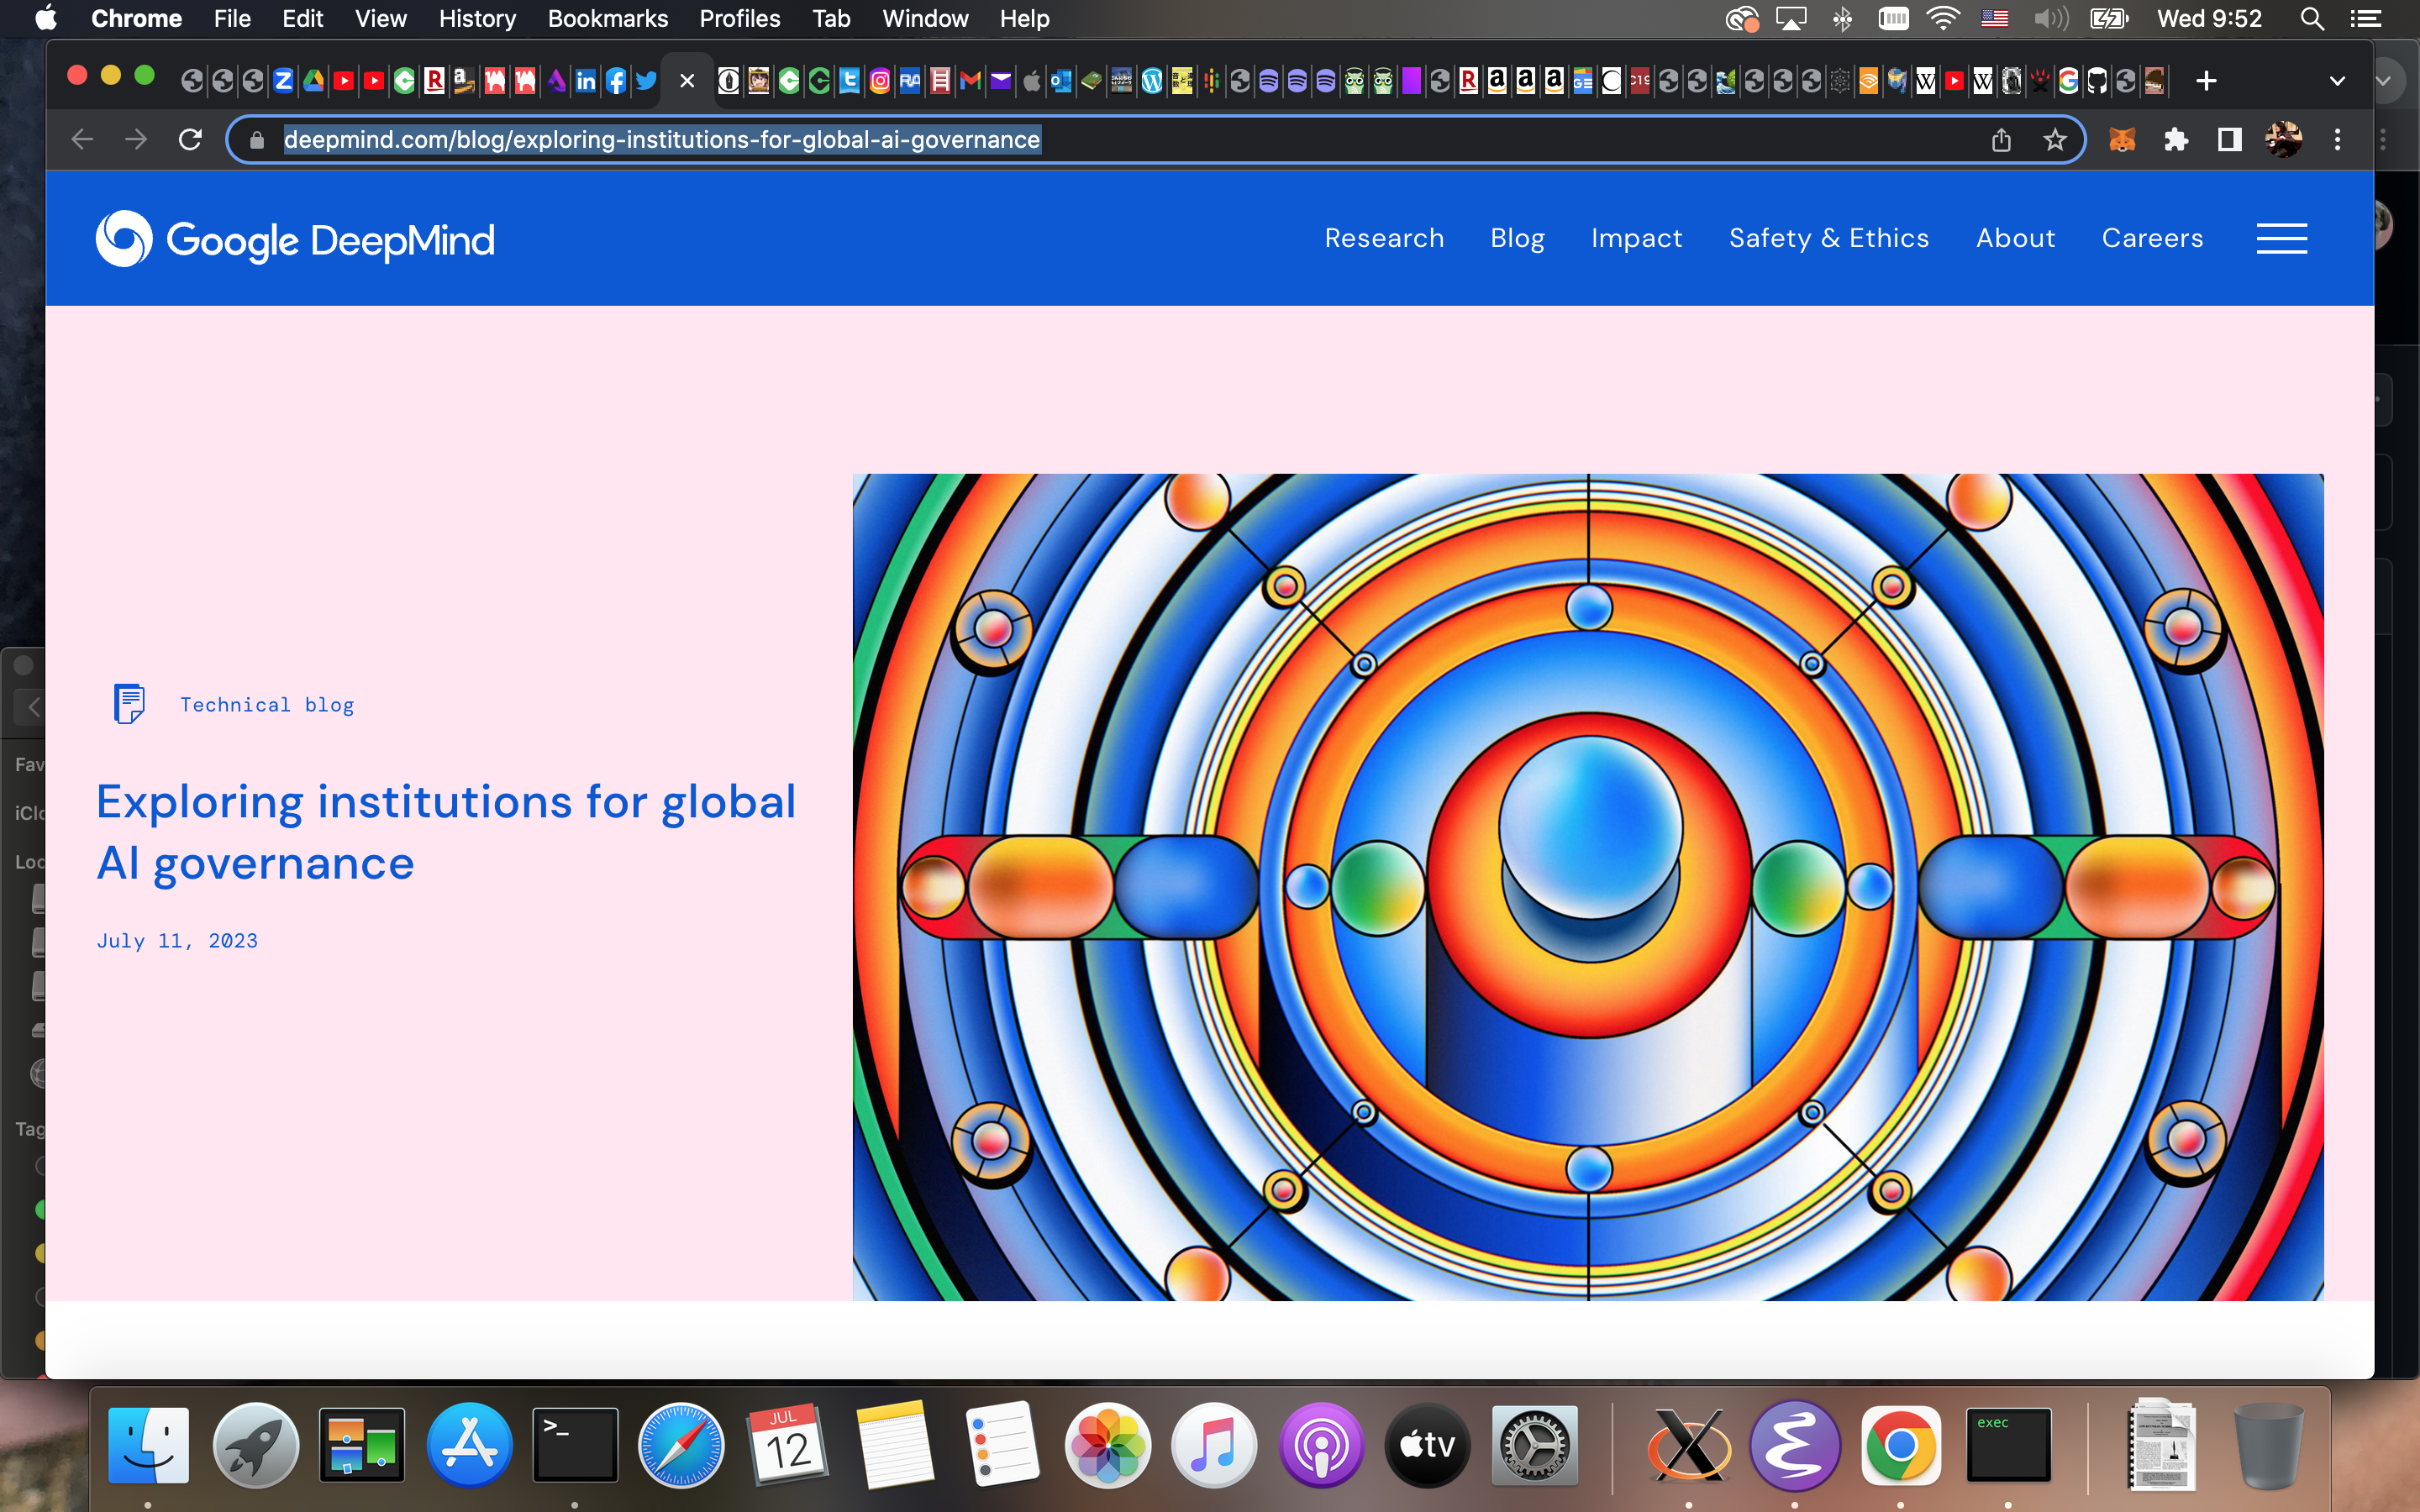
Task: Open the About nav link
Action: pos(2015,238)
